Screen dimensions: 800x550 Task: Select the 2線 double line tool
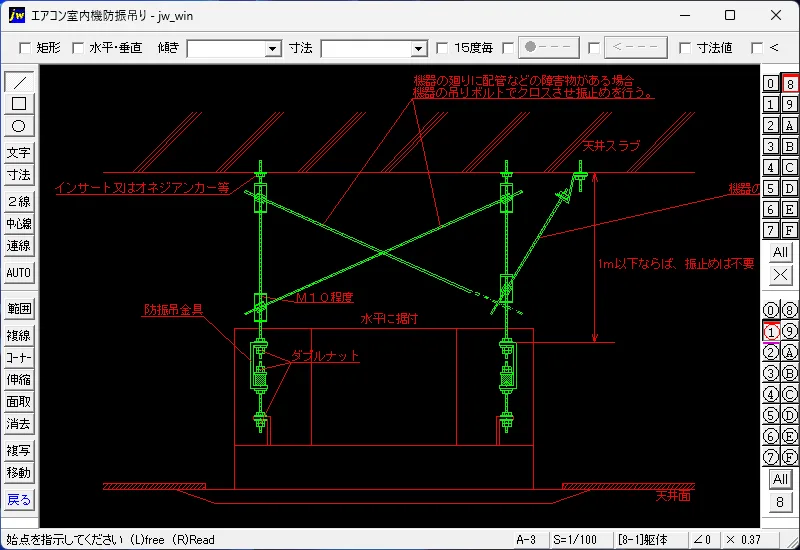[19, 201]
